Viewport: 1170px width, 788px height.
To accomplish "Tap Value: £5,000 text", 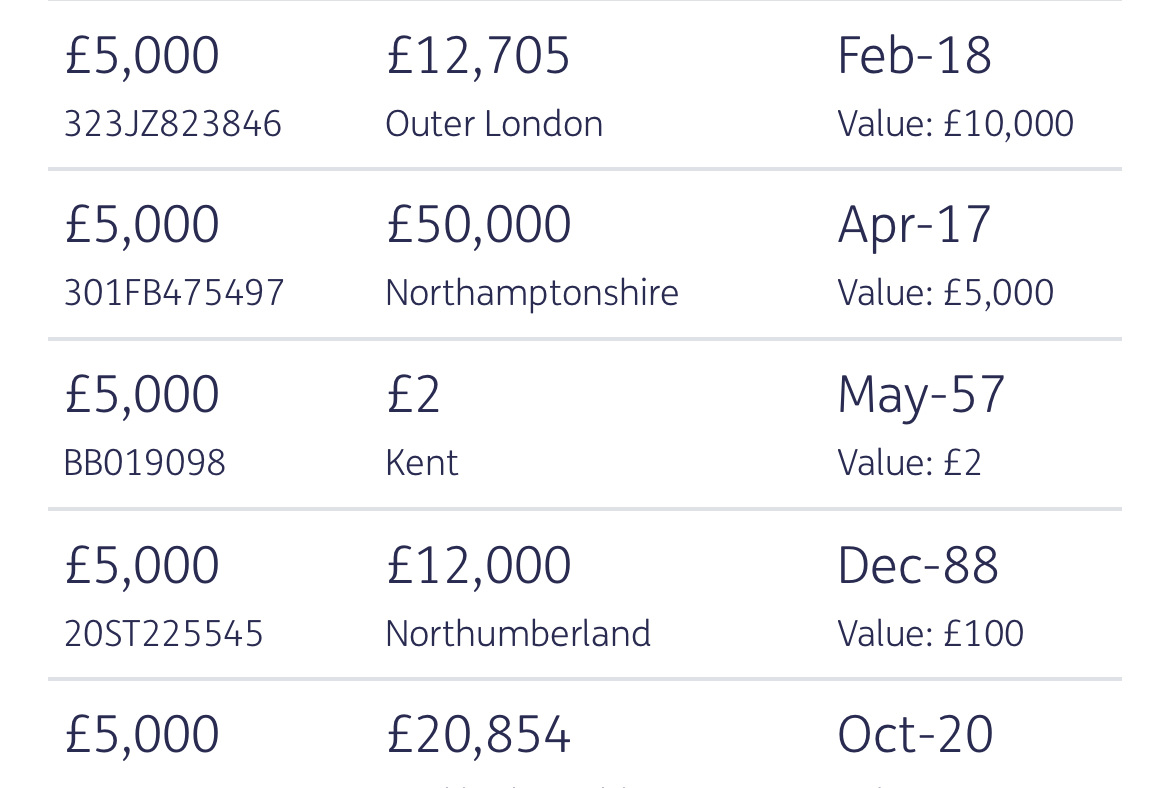I will (945, 293).
